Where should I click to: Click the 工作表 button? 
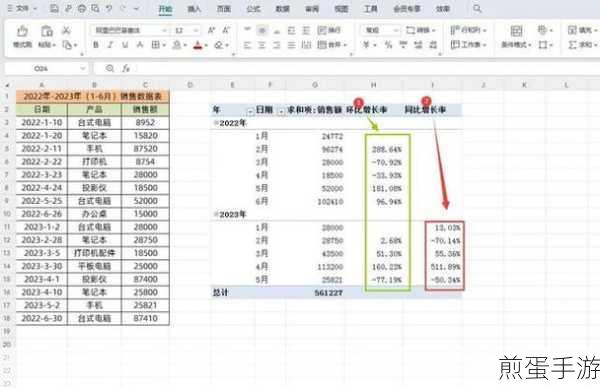coord(468,45)
